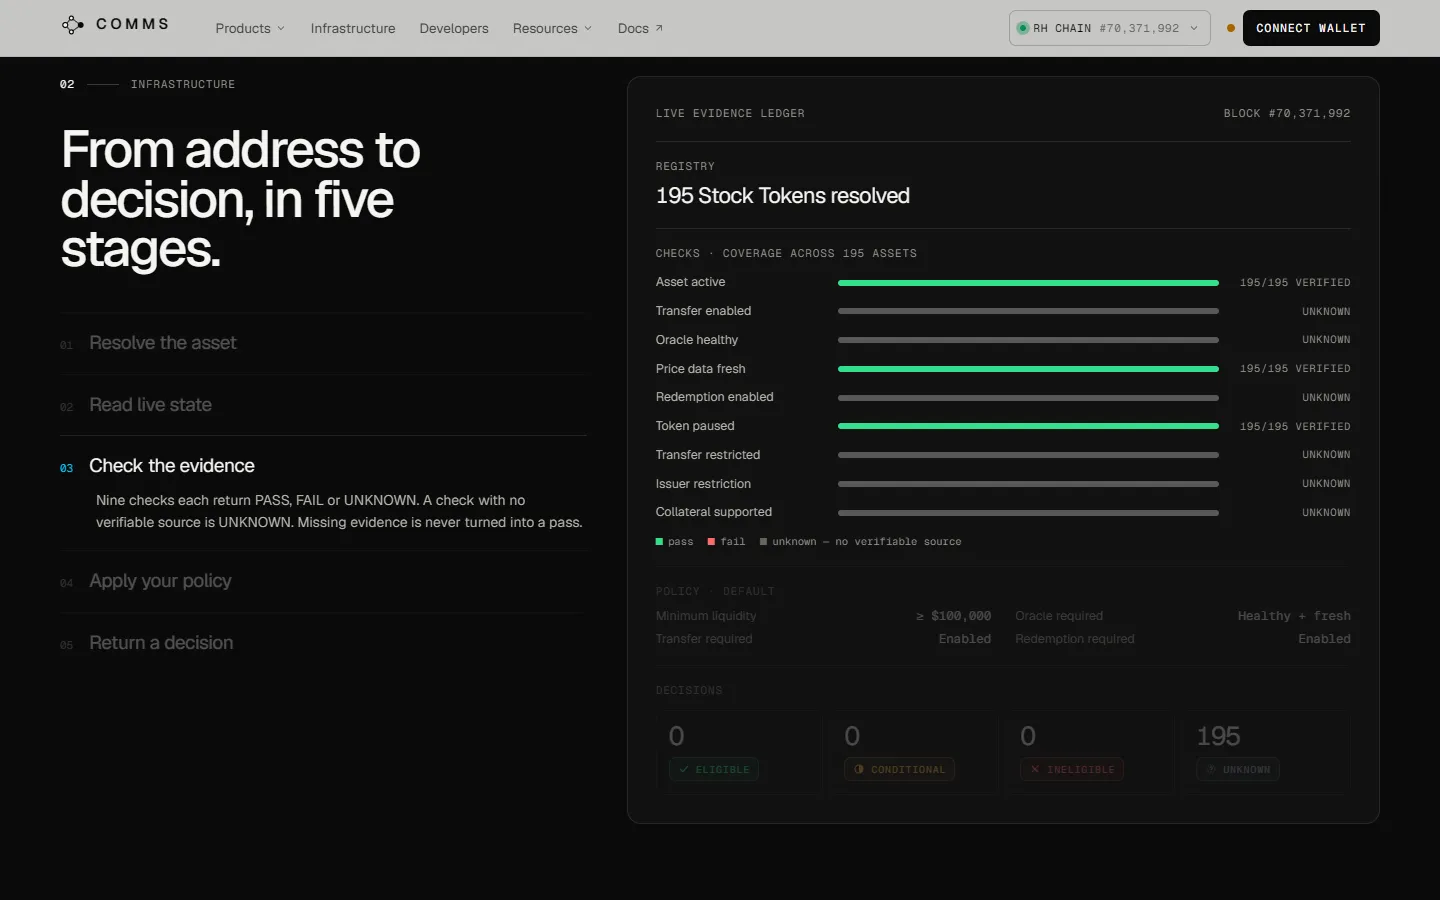
Task: Click the '≥ $100,000' policy value
Action: tap(954, 616)
